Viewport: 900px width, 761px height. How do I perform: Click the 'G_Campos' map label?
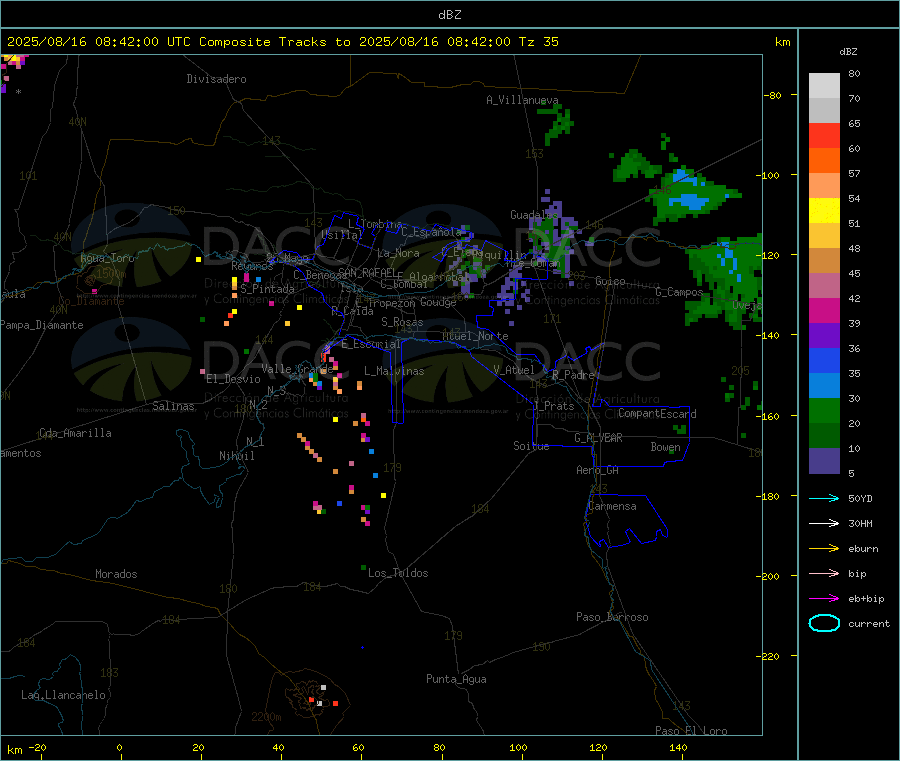tap(679, 292)
